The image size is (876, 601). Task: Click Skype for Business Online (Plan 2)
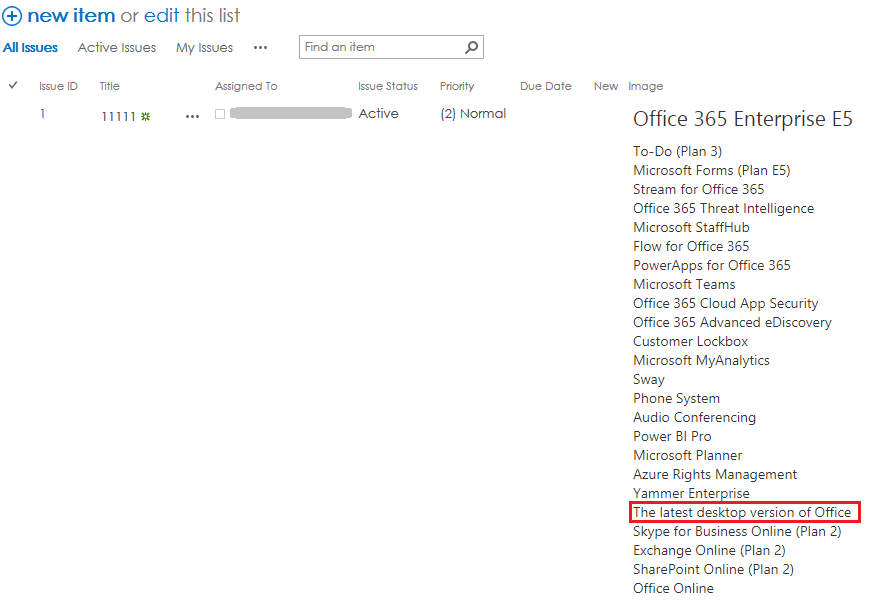coord(737,531)
